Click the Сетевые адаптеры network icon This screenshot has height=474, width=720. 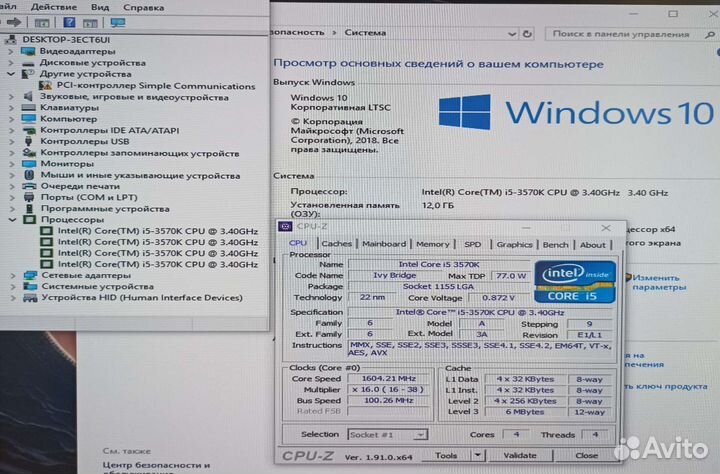click(30, 275)
